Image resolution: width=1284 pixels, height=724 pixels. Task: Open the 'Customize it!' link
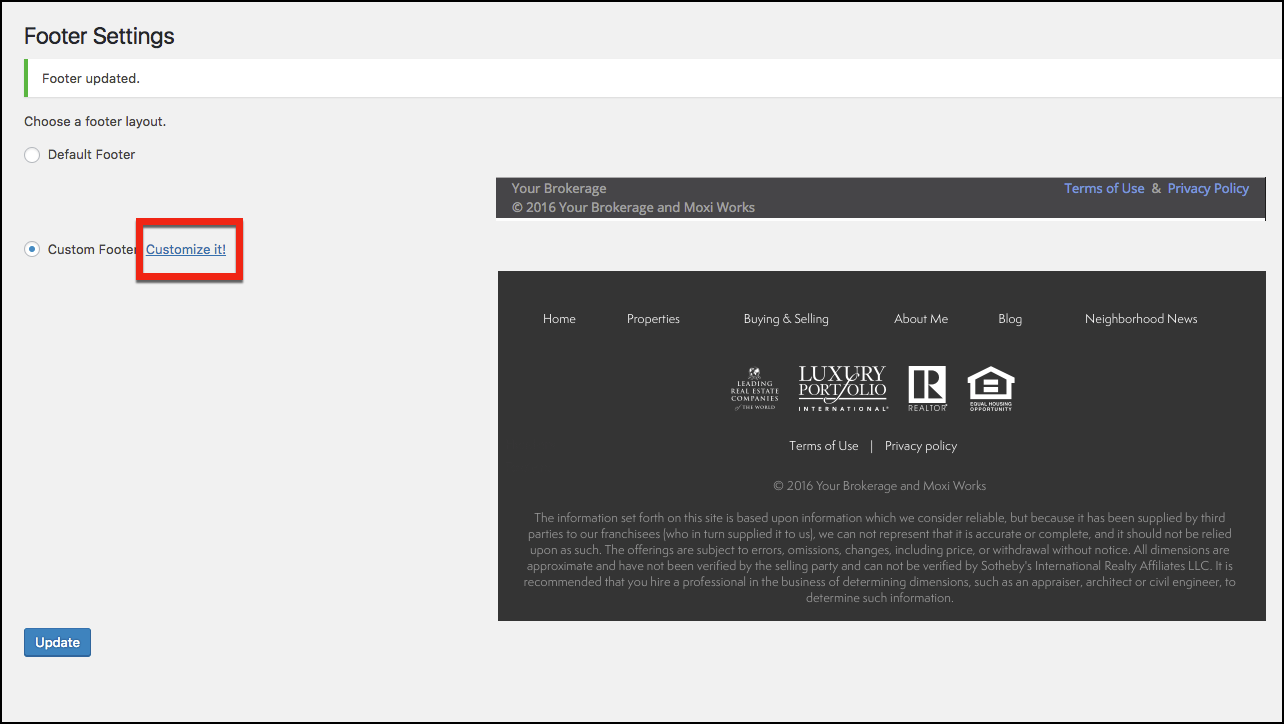[x=186, y=249]
